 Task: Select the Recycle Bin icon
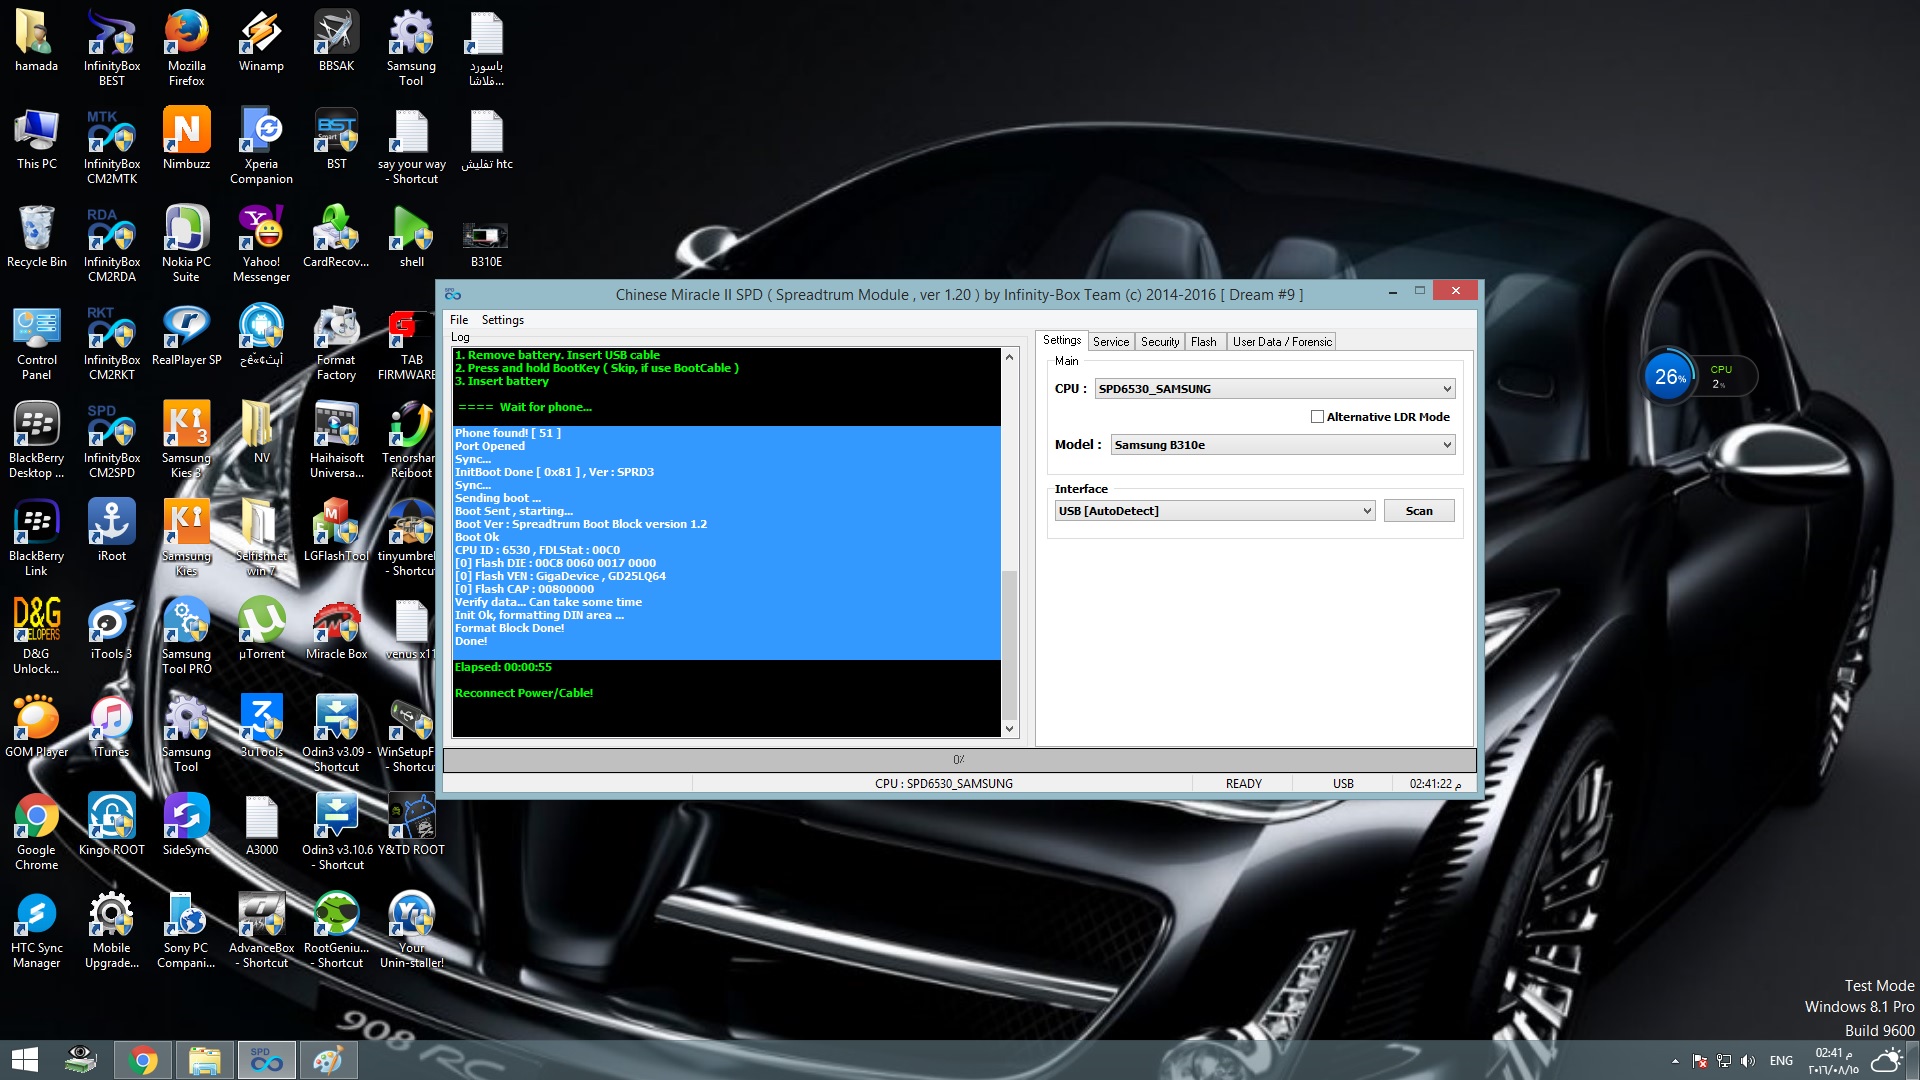[37, 236]
